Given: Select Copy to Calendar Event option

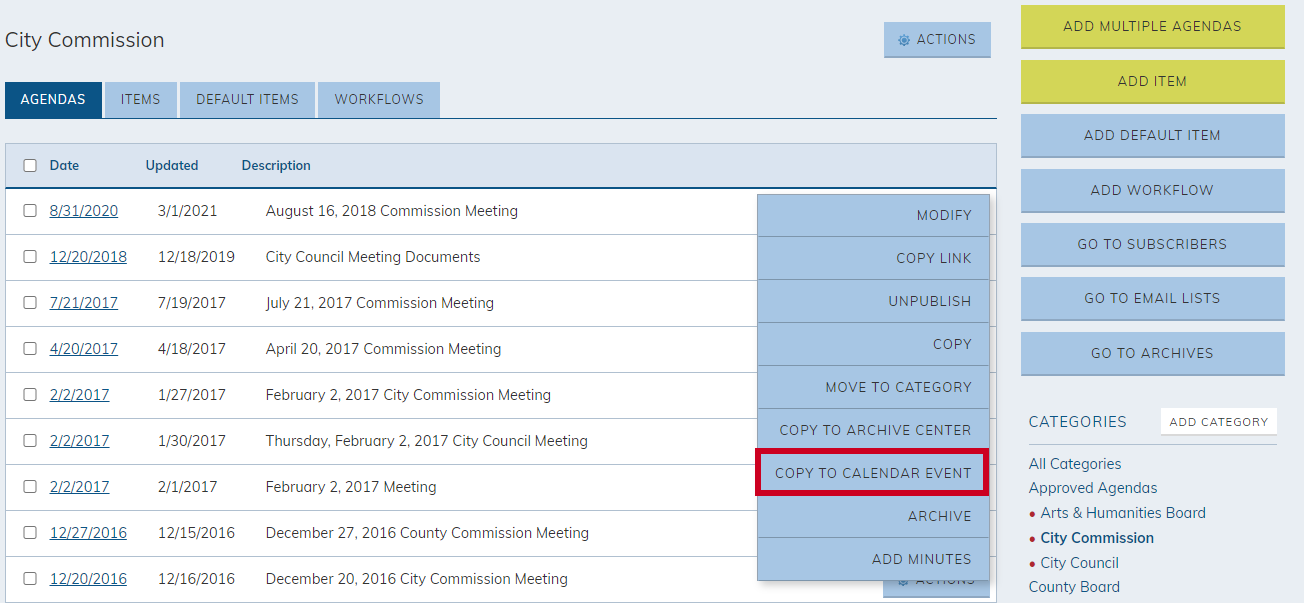Looking at the screenshot, I should pyautogui.click(x=873, y=473).
